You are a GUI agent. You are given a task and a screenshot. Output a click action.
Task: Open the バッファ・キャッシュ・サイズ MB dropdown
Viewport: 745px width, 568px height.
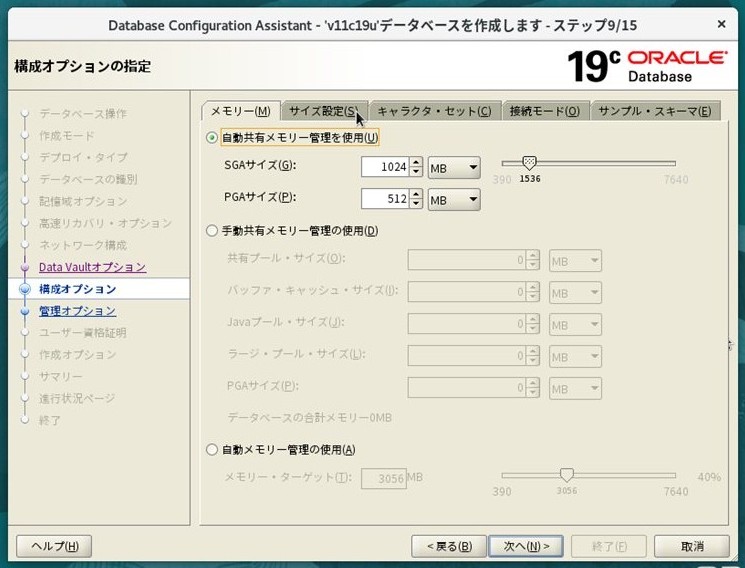[575, 292]
